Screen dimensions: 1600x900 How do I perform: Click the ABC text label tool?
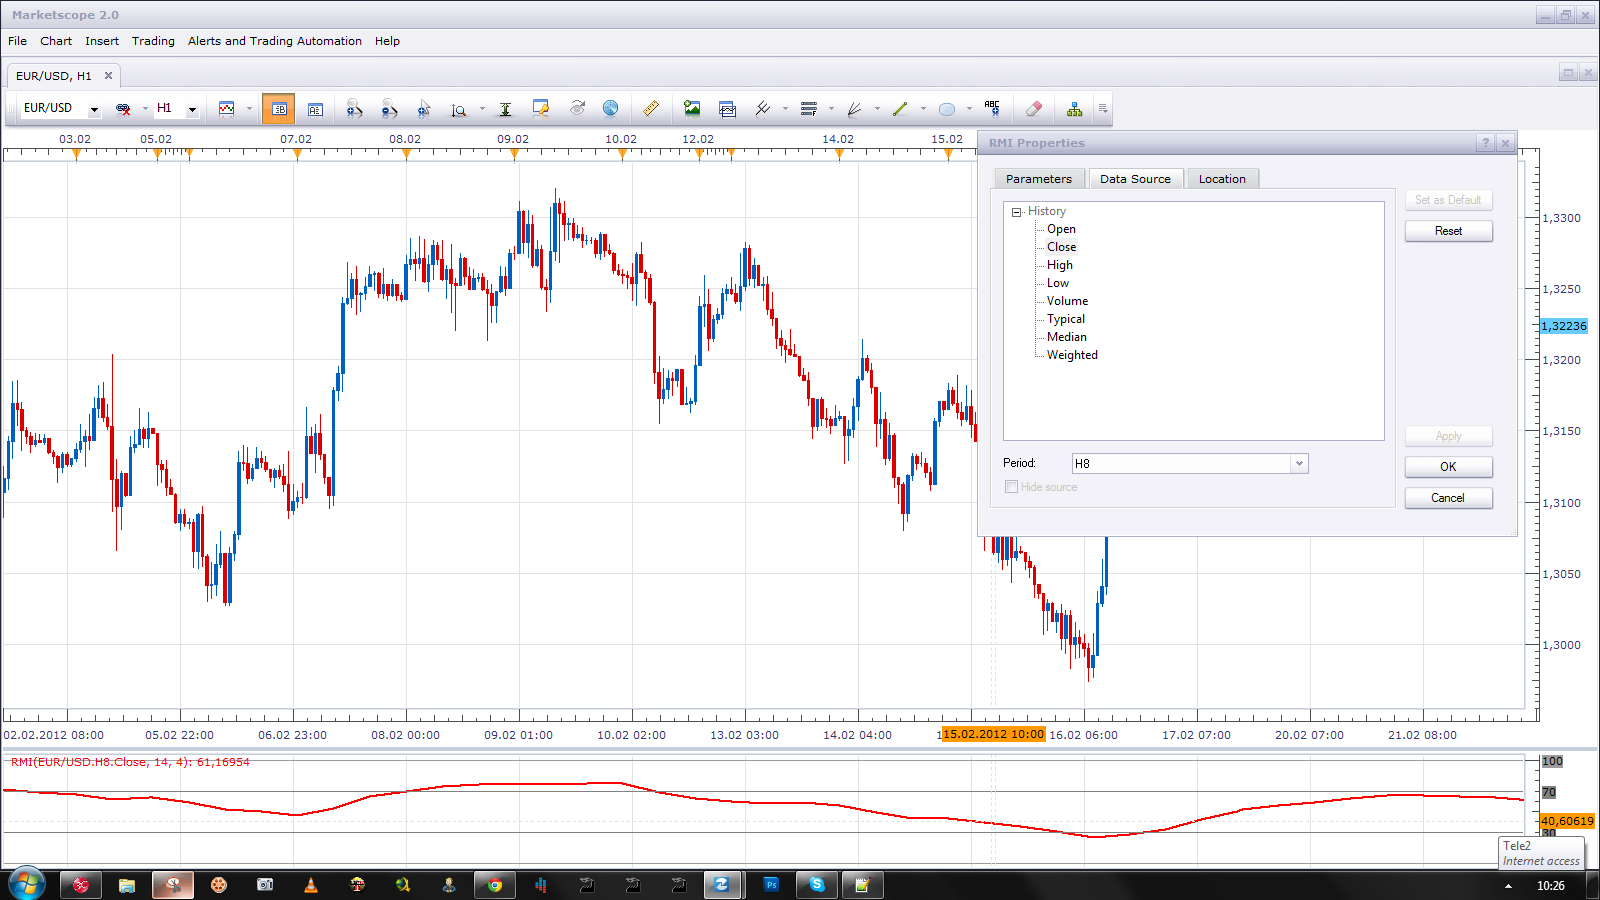tap(992, 108)
